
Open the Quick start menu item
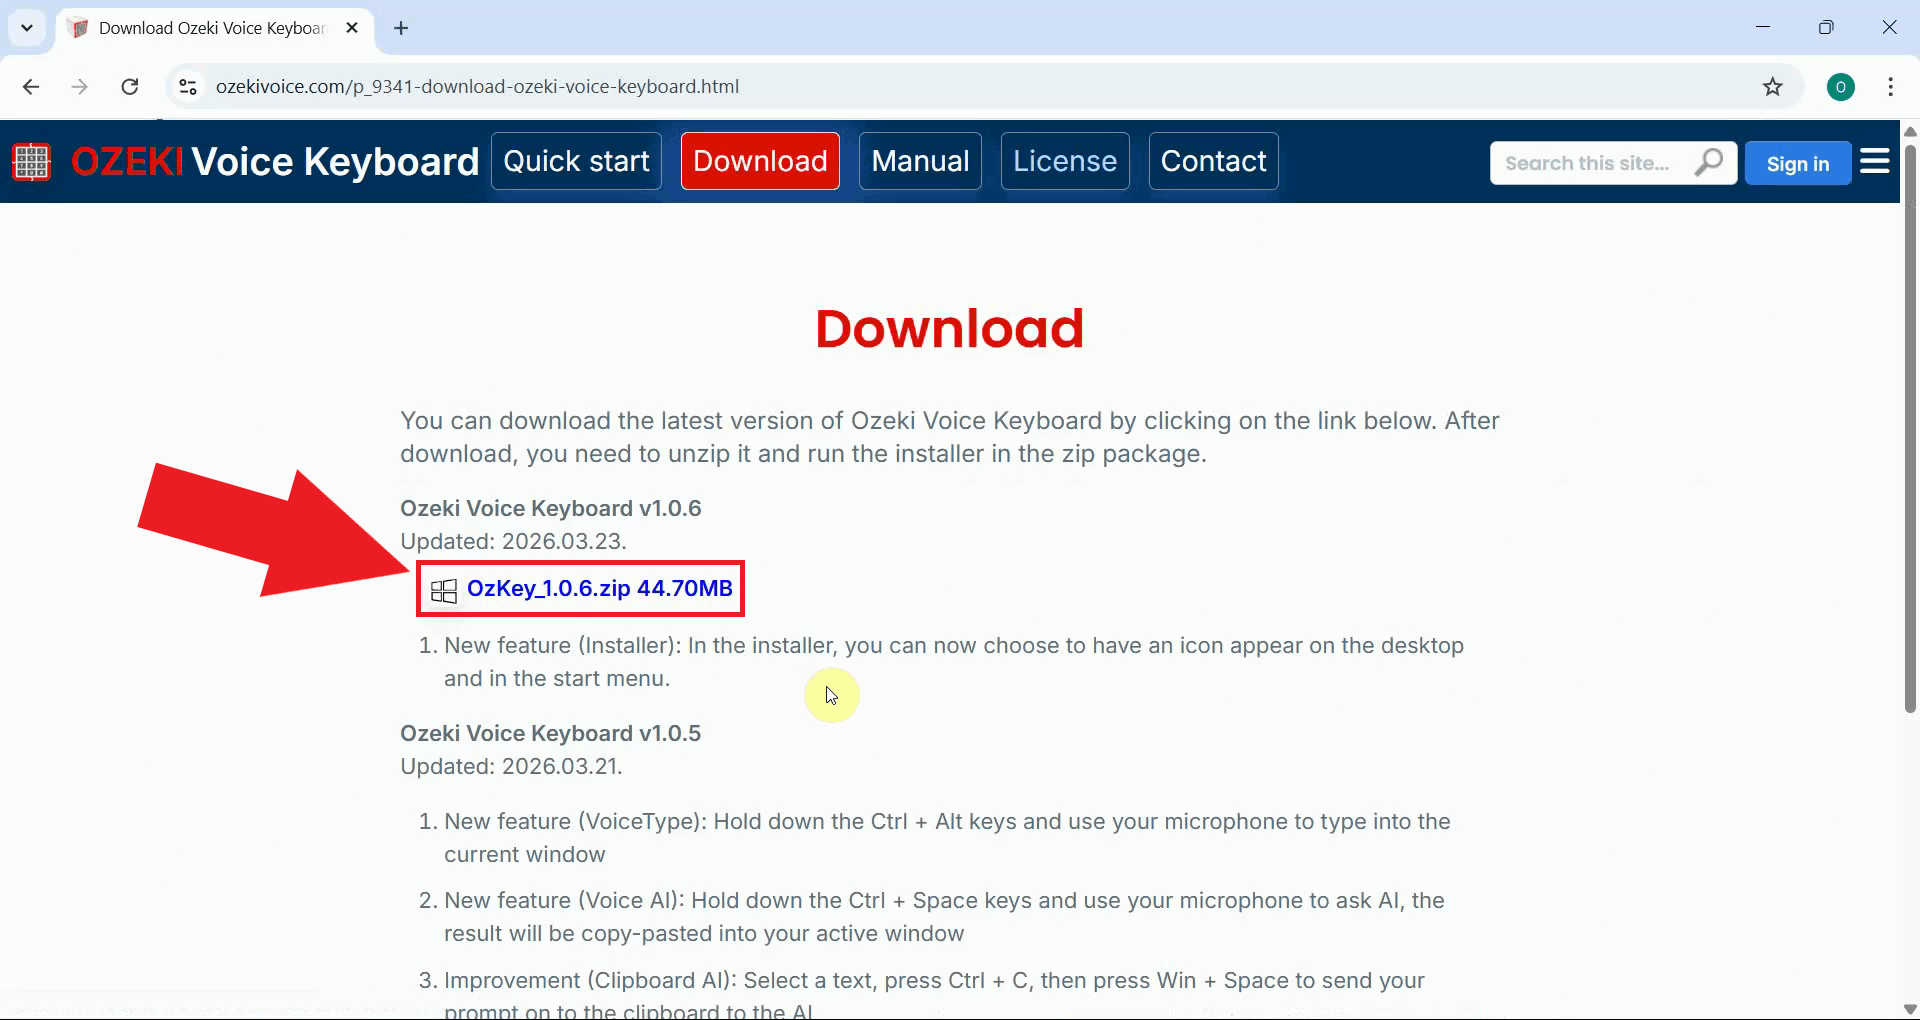tap(576, 161)
